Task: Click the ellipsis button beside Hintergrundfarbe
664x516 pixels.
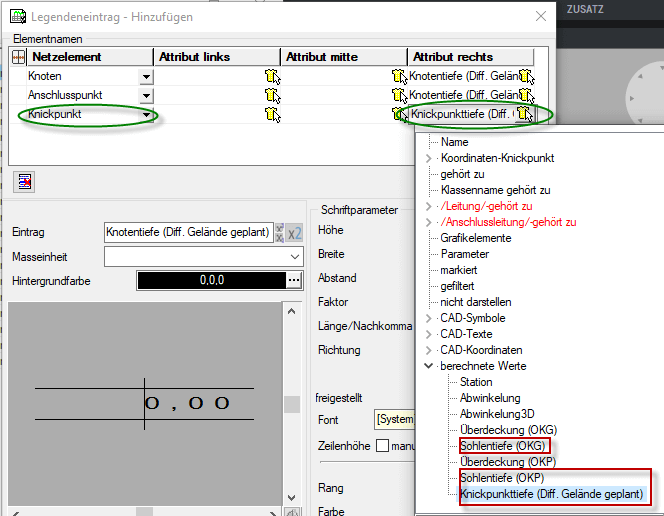Action: pos(294,280)
